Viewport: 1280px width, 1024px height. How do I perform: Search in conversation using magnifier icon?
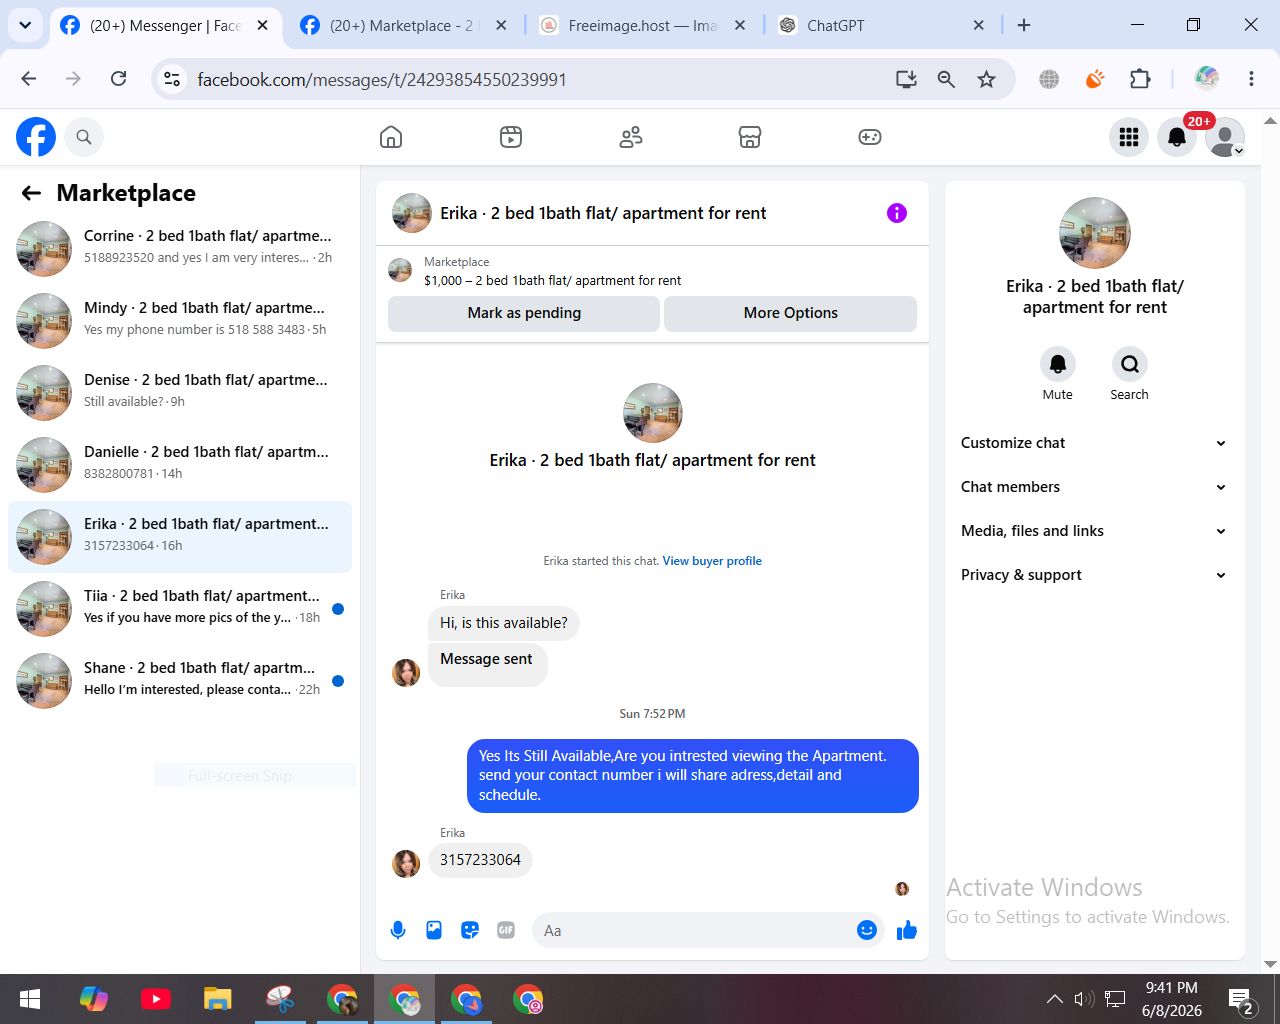tap(1130, 364)
